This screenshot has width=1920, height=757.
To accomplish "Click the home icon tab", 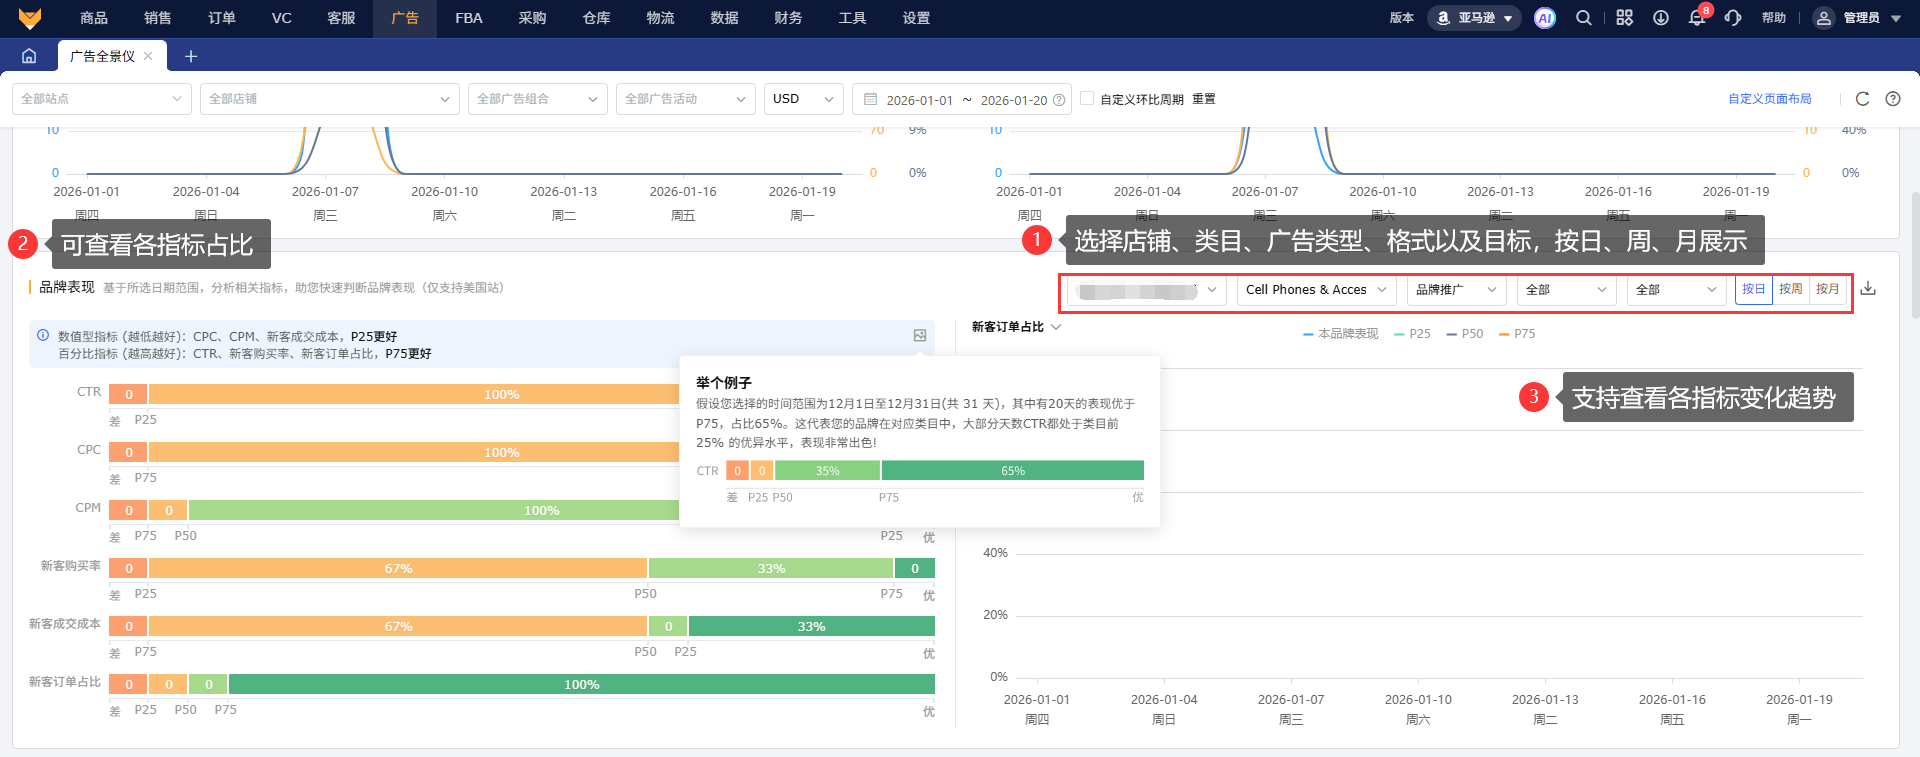I will coord(29,56).
